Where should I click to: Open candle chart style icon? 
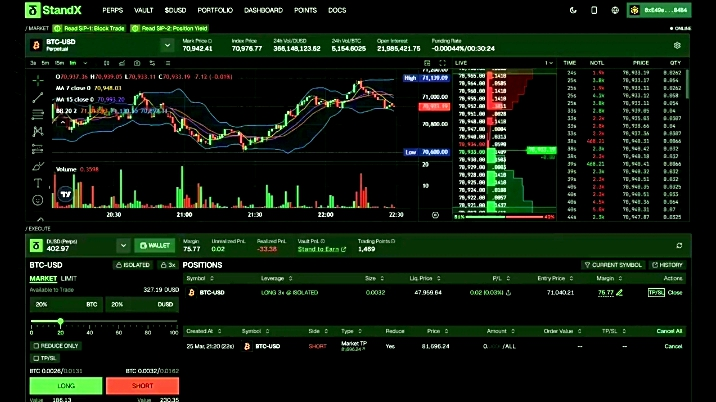click(x=106, y=63)
